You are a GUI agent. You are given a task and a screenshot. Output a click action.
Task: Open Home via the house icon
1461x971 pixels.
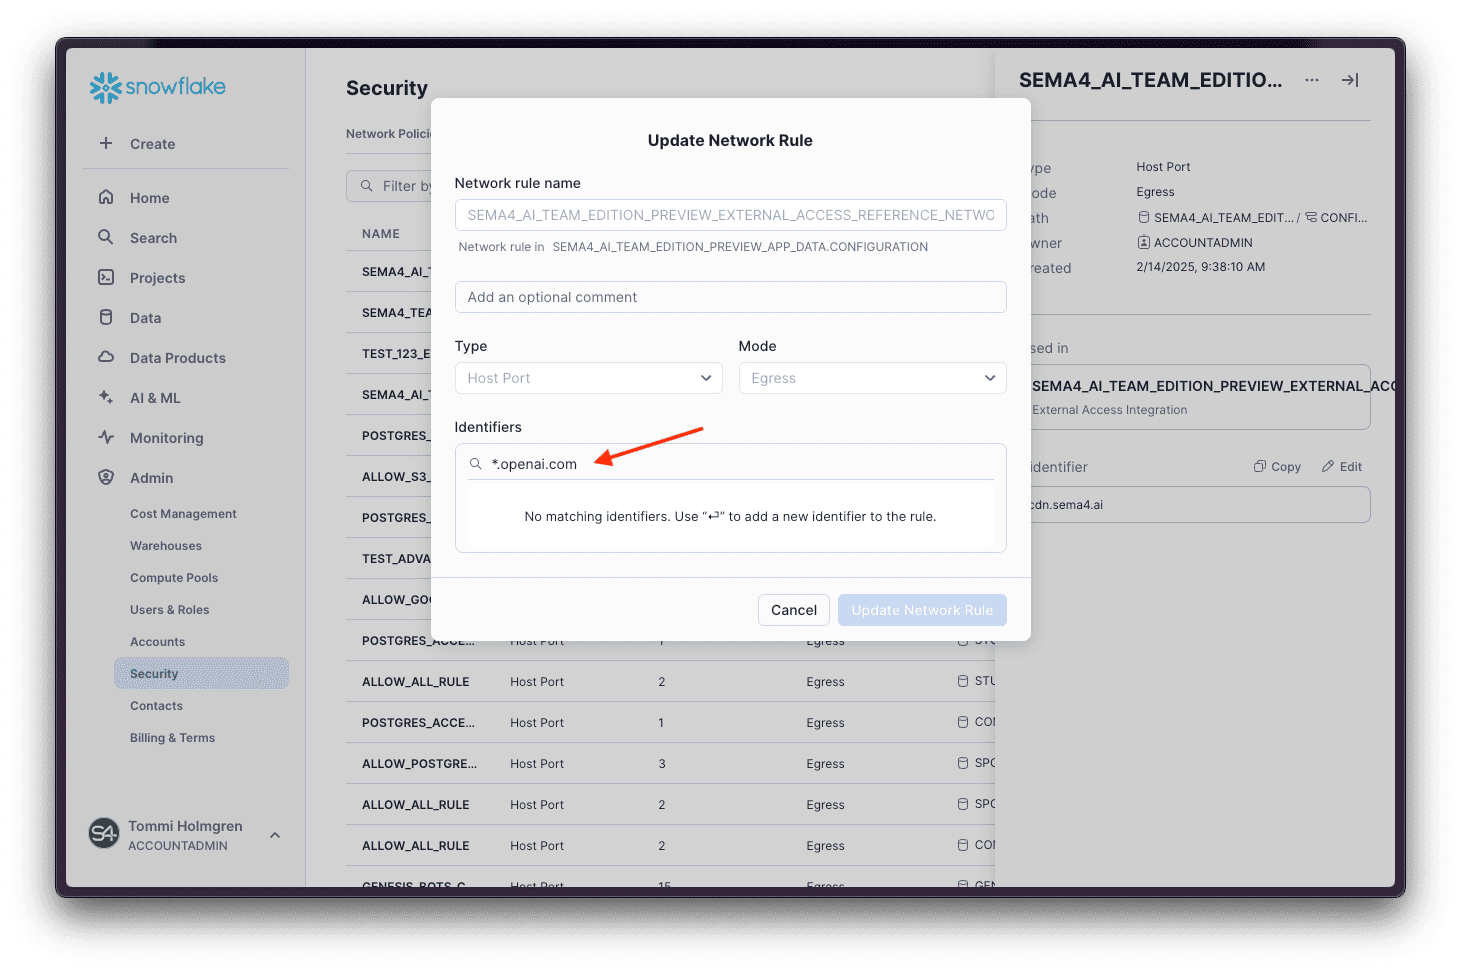coord(106,197)
